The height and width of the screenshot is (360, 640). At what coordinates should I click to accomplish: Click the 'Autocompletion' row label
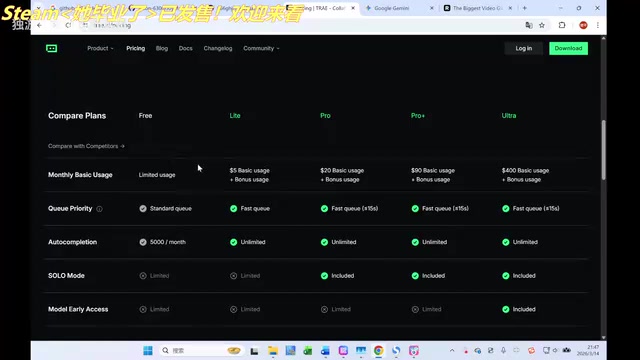pyautogui.click(x=72, y=242)
